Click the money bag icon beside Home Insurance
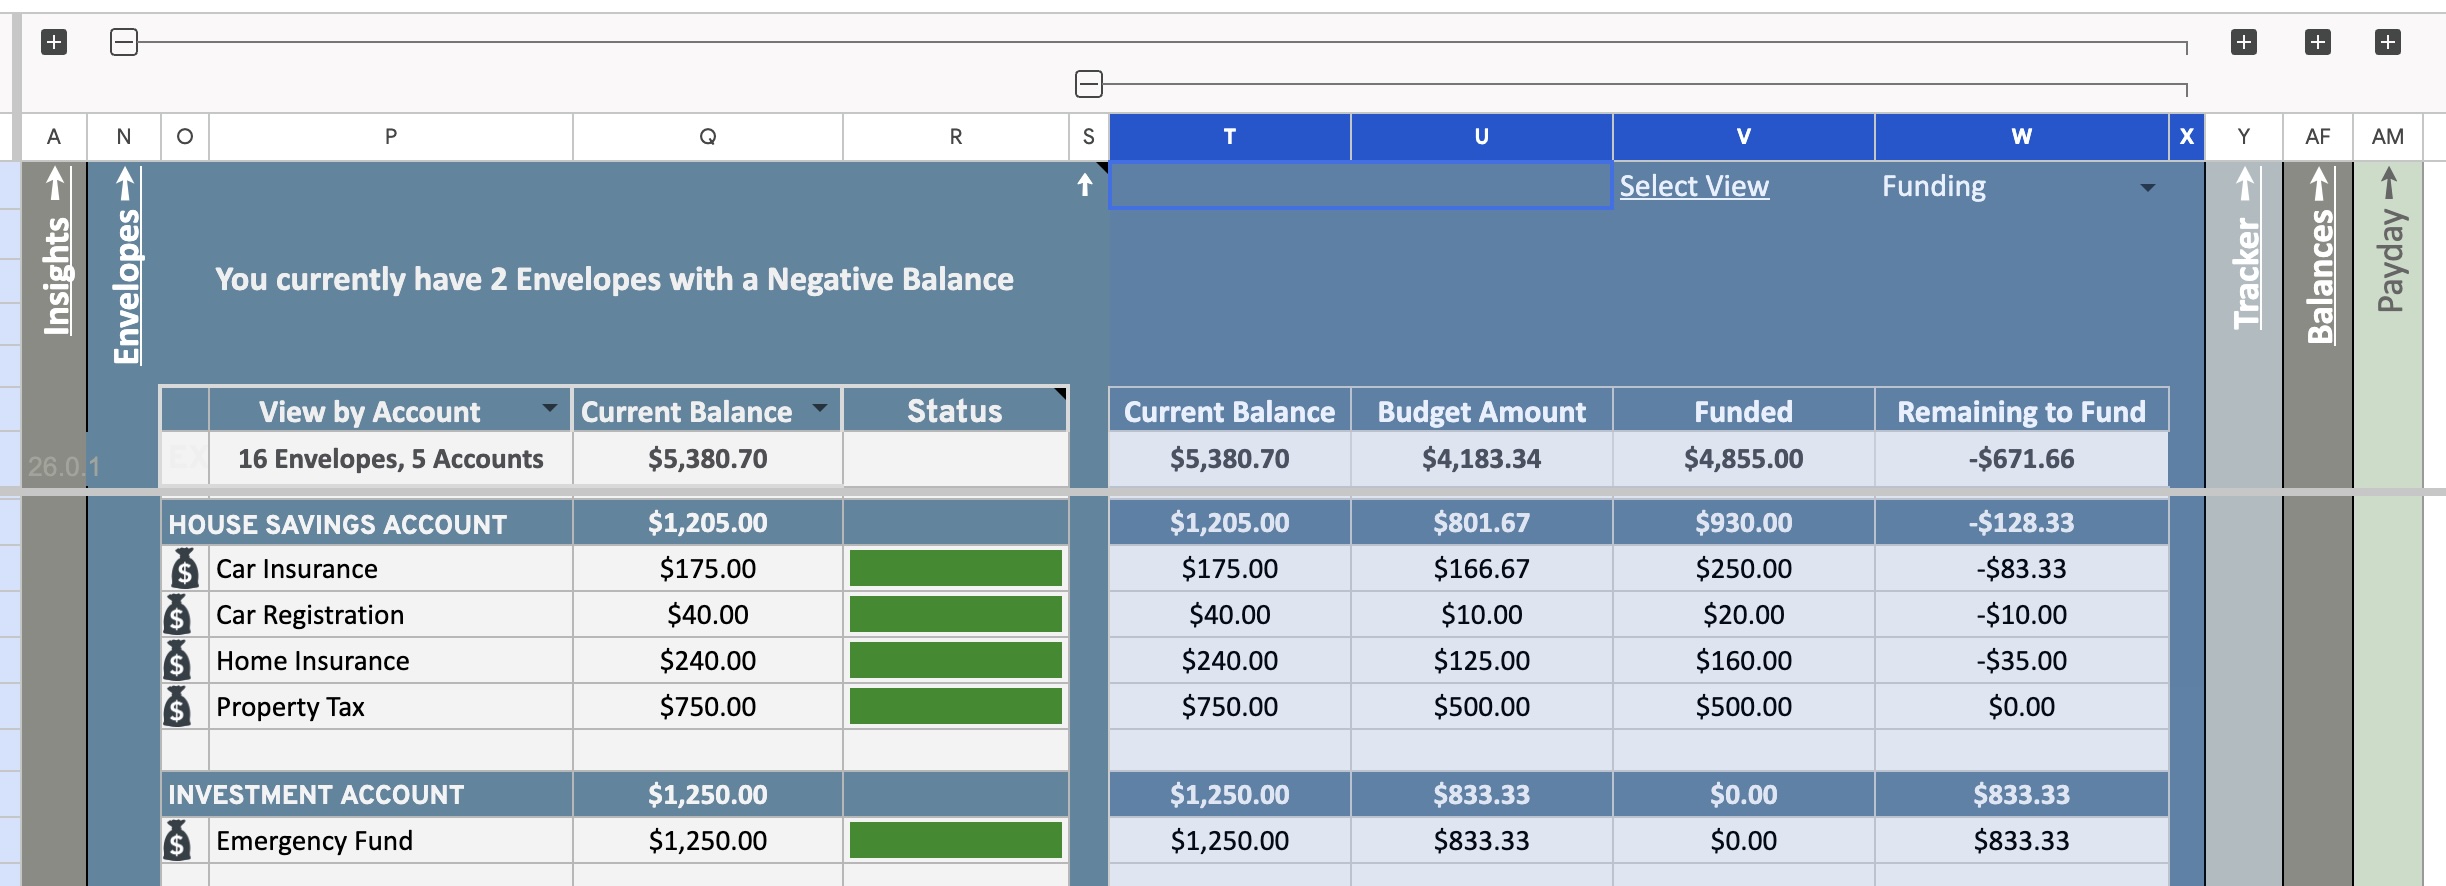The height and width of the screenshot is (886, 2446). point(177,660)
